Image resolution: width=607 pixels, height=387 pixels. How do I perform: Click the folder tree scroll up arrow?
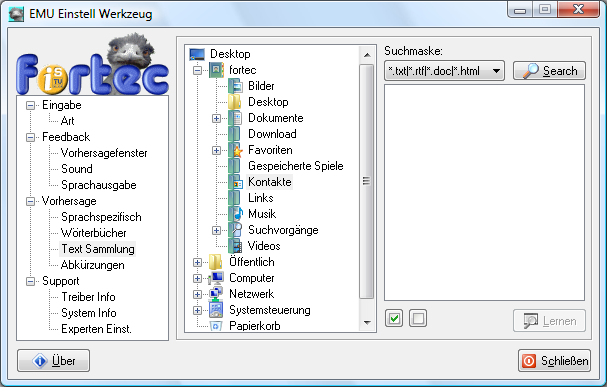[367, 55]
